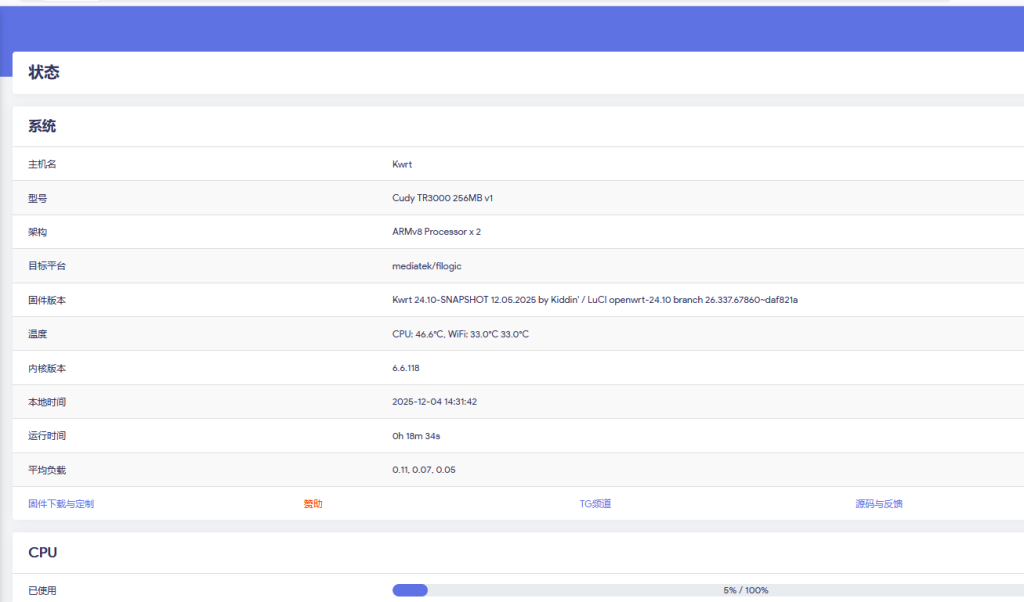Click the 已使用 label in CPU section
Screen dimensions: 1024x602
coord(42,591)
